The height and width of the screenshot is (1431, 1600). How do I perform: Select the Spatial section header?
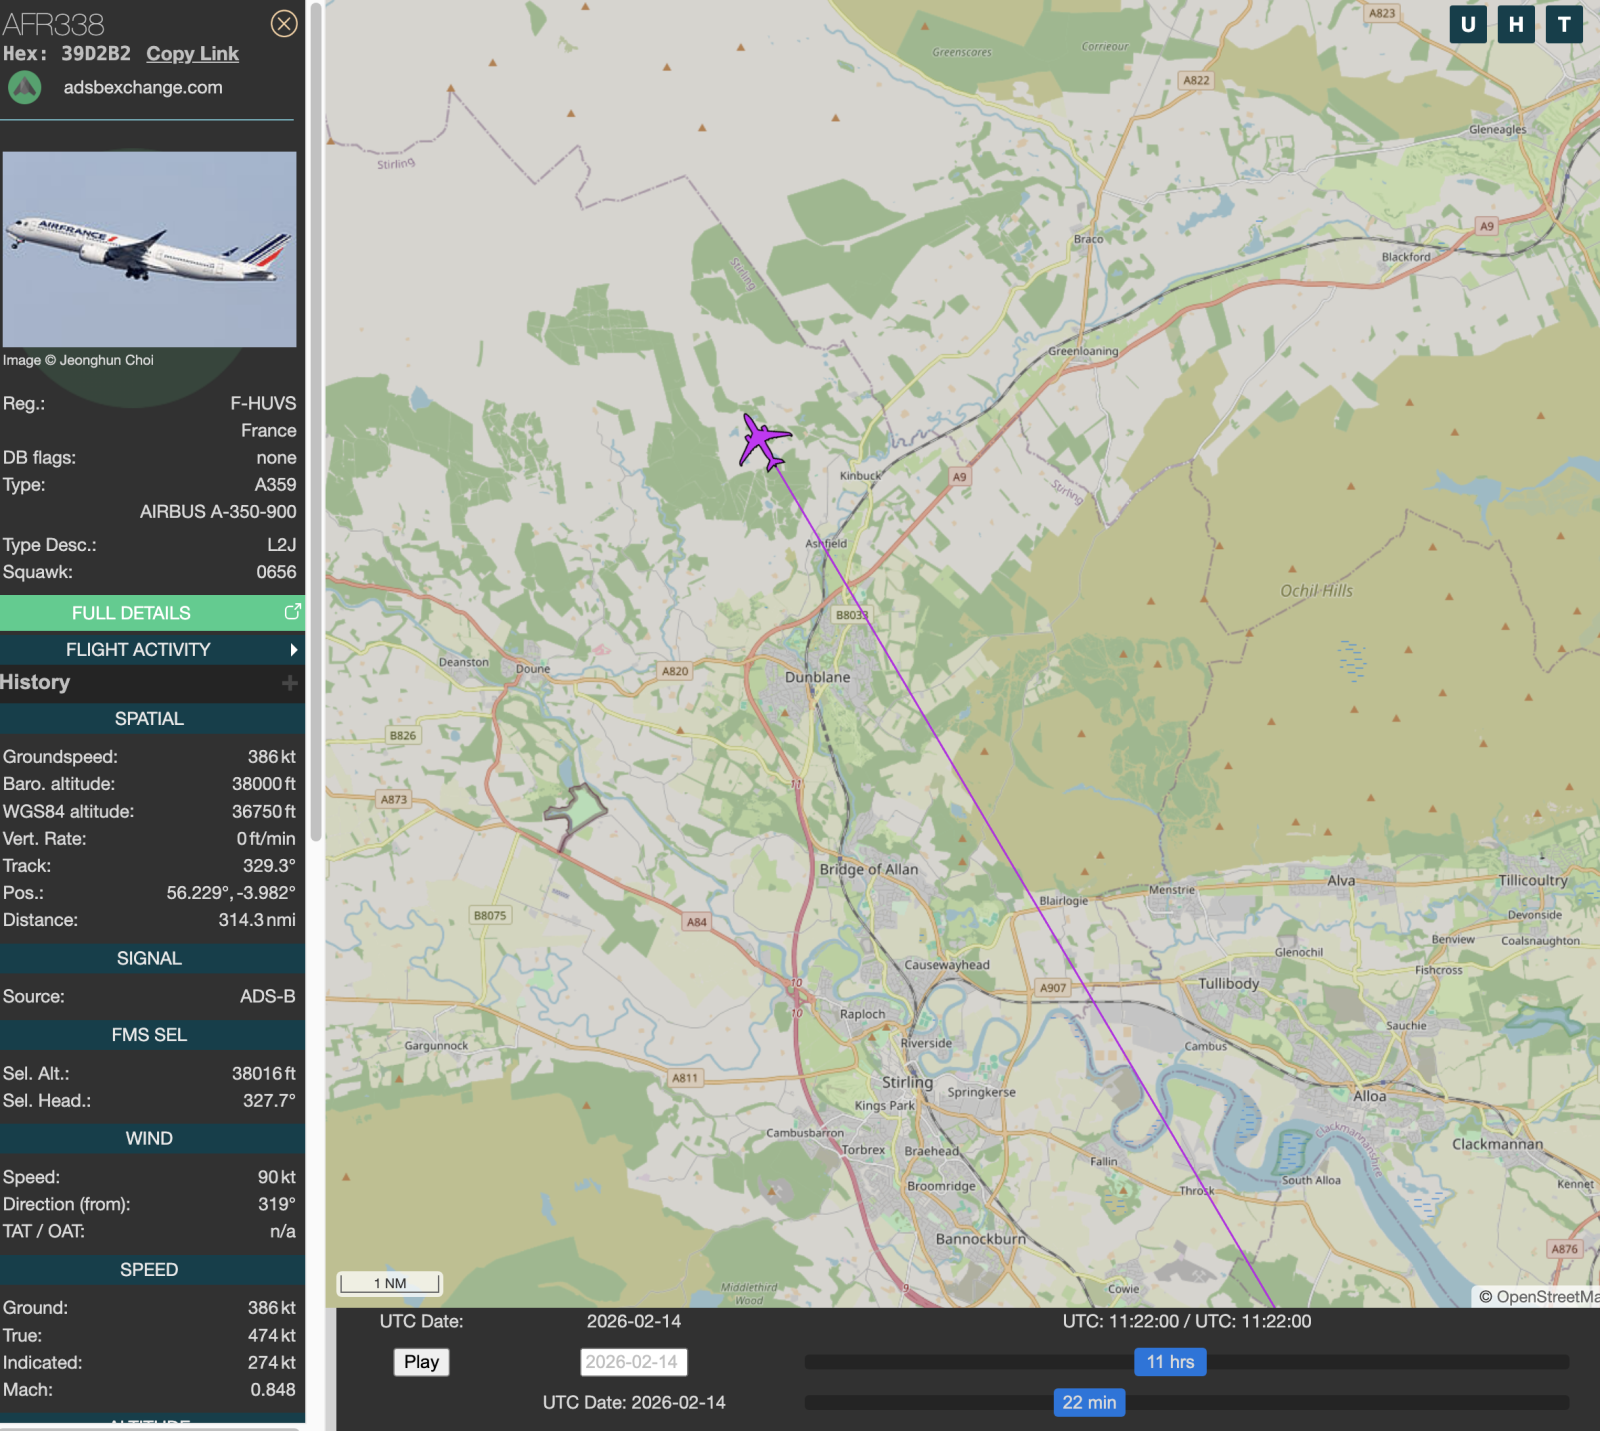(x=149, y=719)
